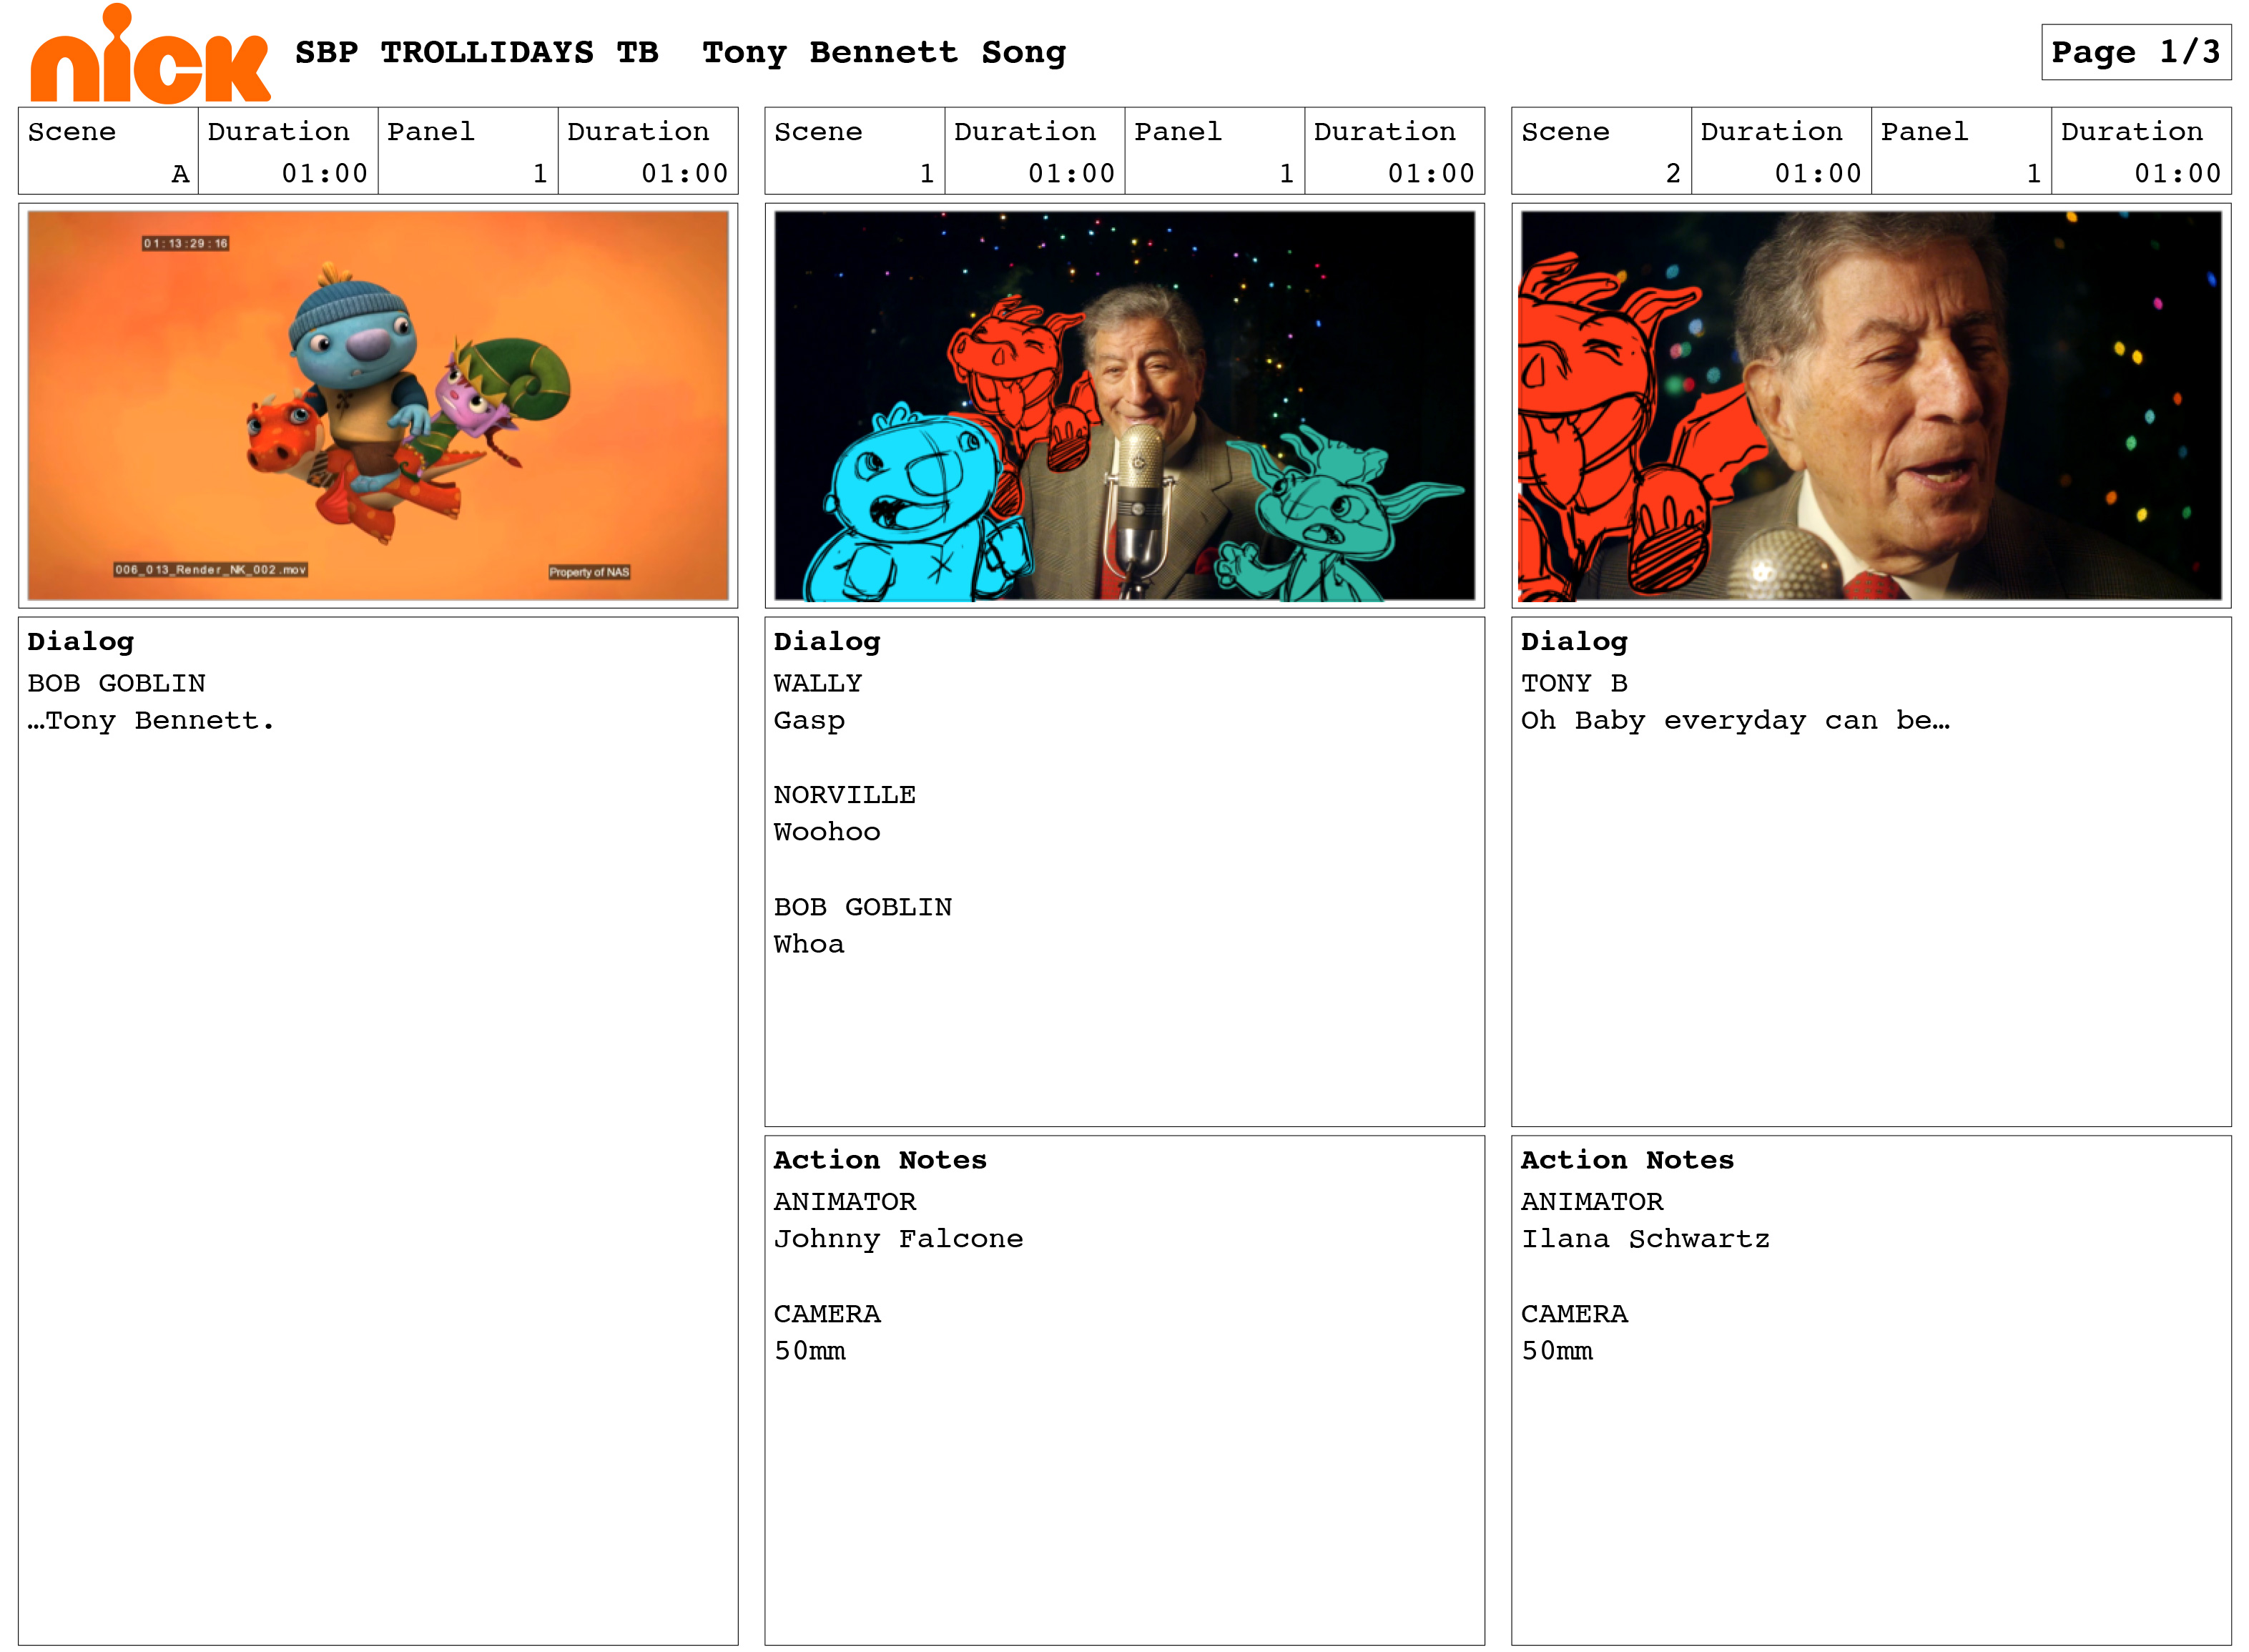Viewport: 2249px width, 1652px height.
Task: Click '50mm' under Johnny Falcone's notes
Action: pos(810,1351)
